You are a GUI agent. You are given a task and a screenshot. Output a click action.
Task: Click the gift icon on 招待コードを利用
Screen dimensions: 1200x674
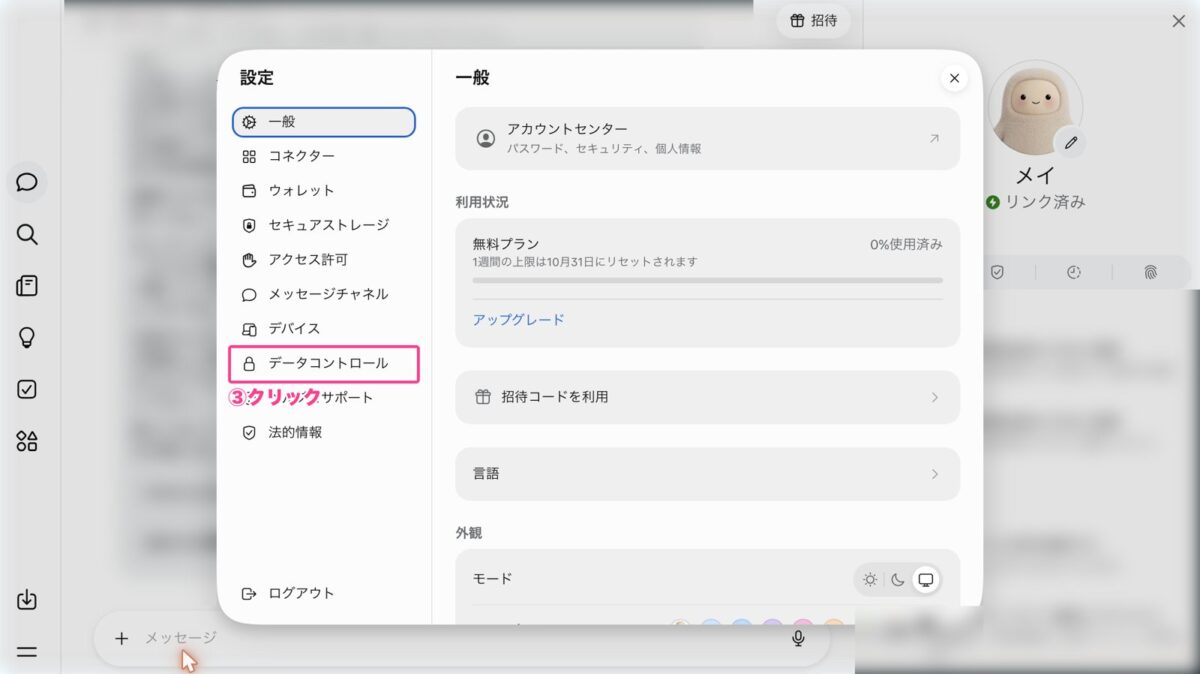483,397
